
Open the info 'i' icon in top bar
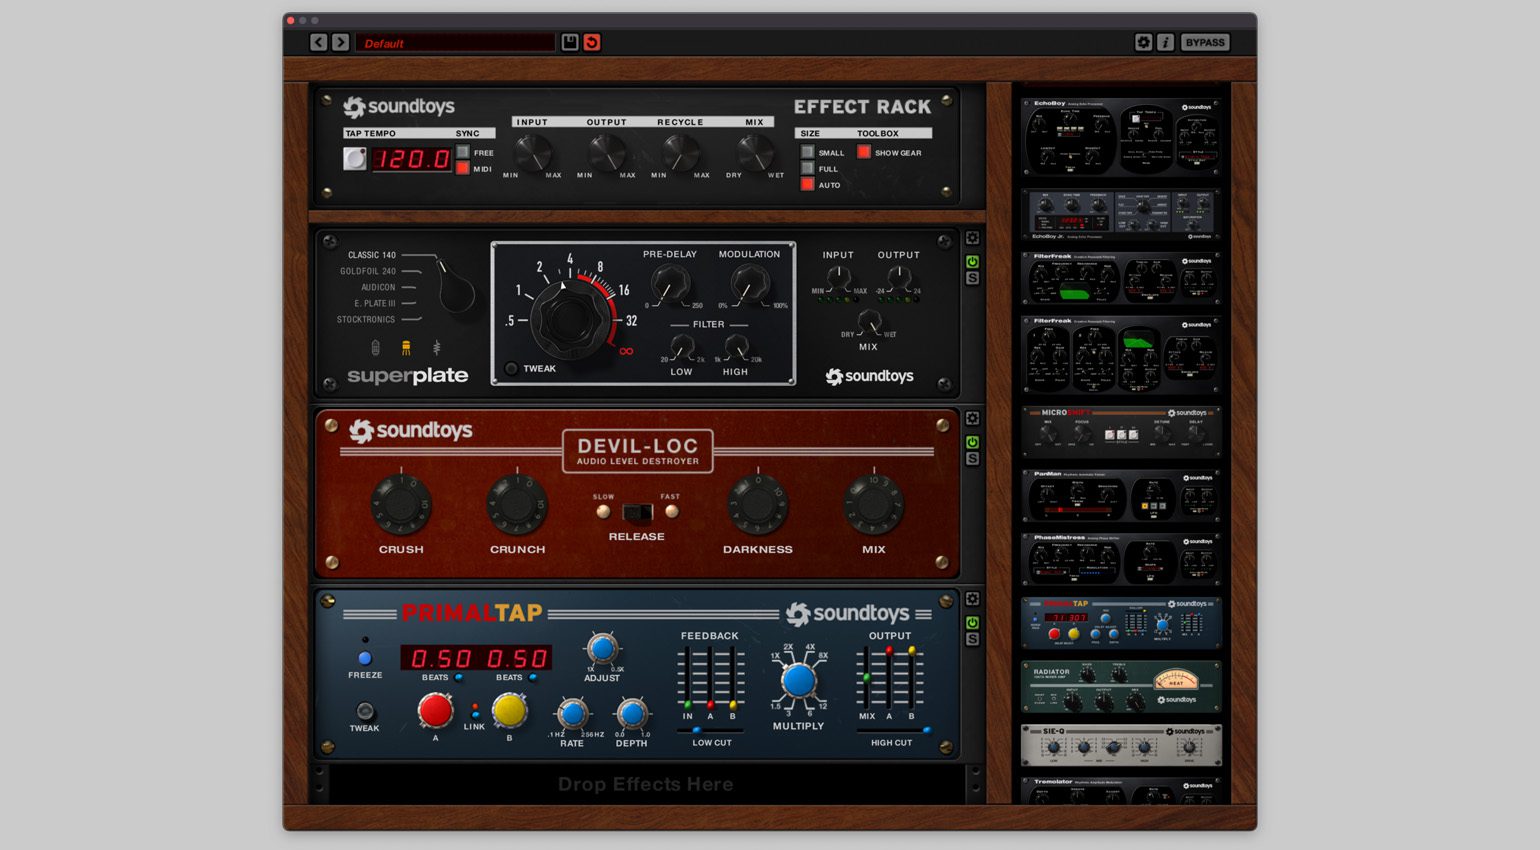(x=1165, y=42)
